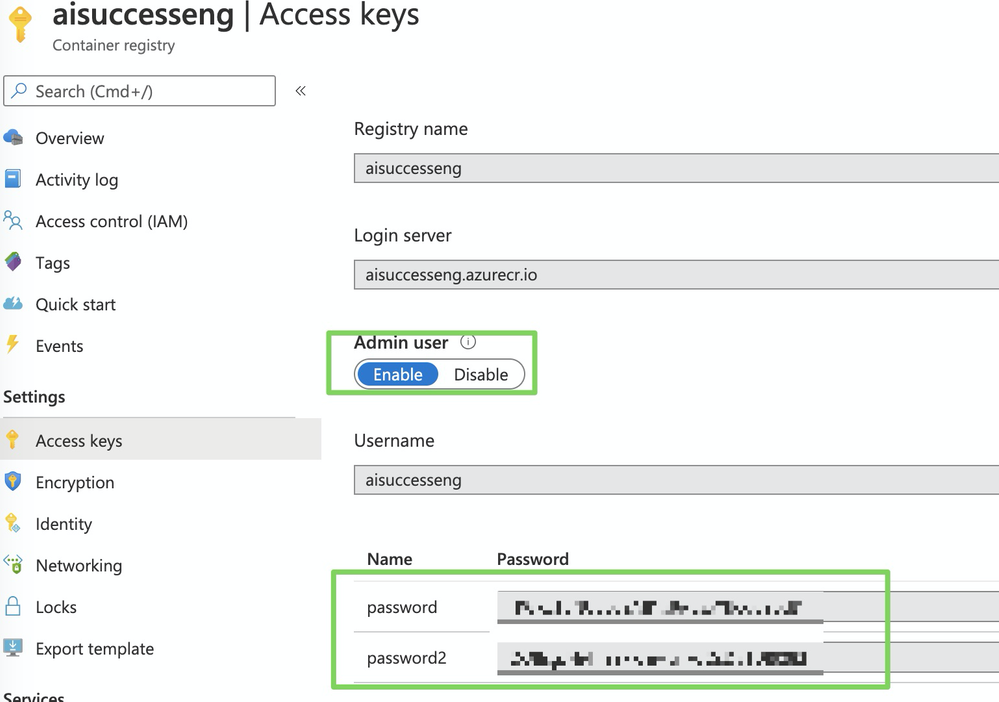Screen dimensions: 999x702
Task: Collapse the sidebar with double chevron
Action: coord(300,91)
